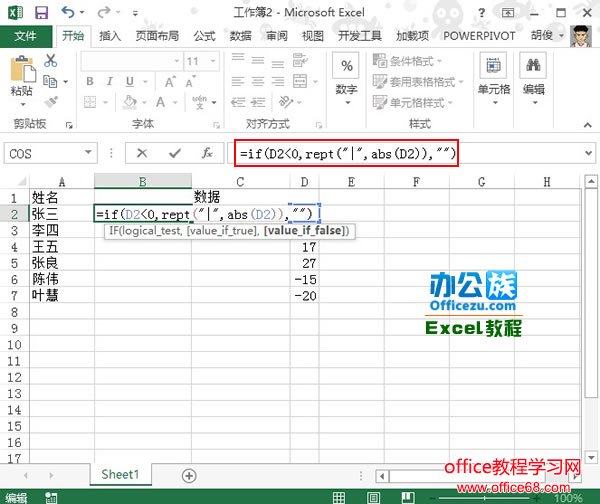Select the Sheet1 worksheet tab

point(120,475)
